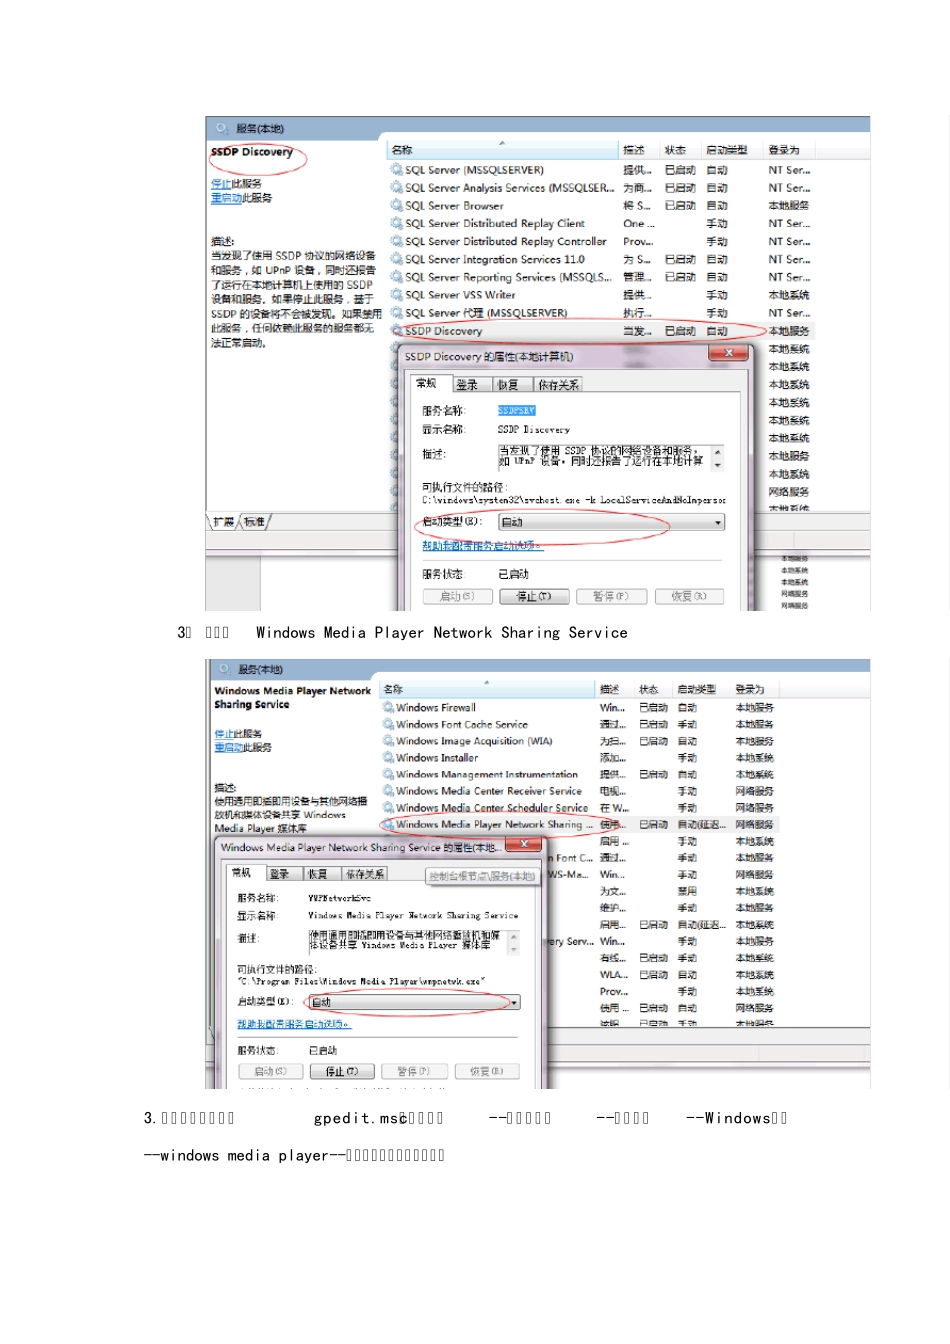Click 启动(S) button in SSDP Discovery properties

click(456, 596)
